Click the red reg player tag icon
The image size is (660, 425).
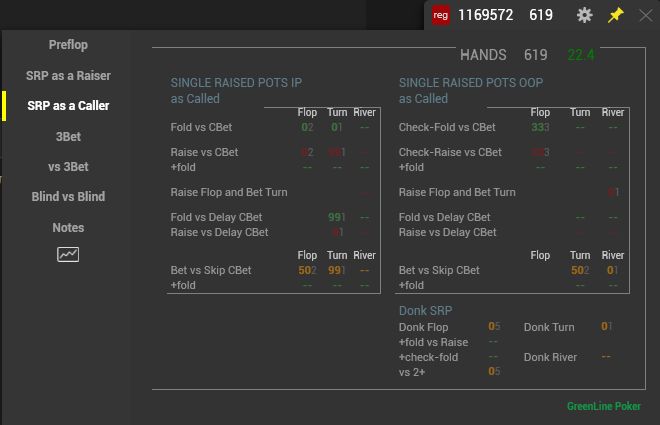point(441,15)
